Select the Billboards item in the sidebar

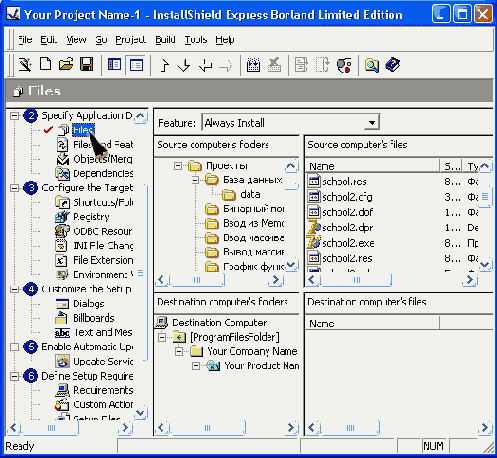click(x=94, y=318)
